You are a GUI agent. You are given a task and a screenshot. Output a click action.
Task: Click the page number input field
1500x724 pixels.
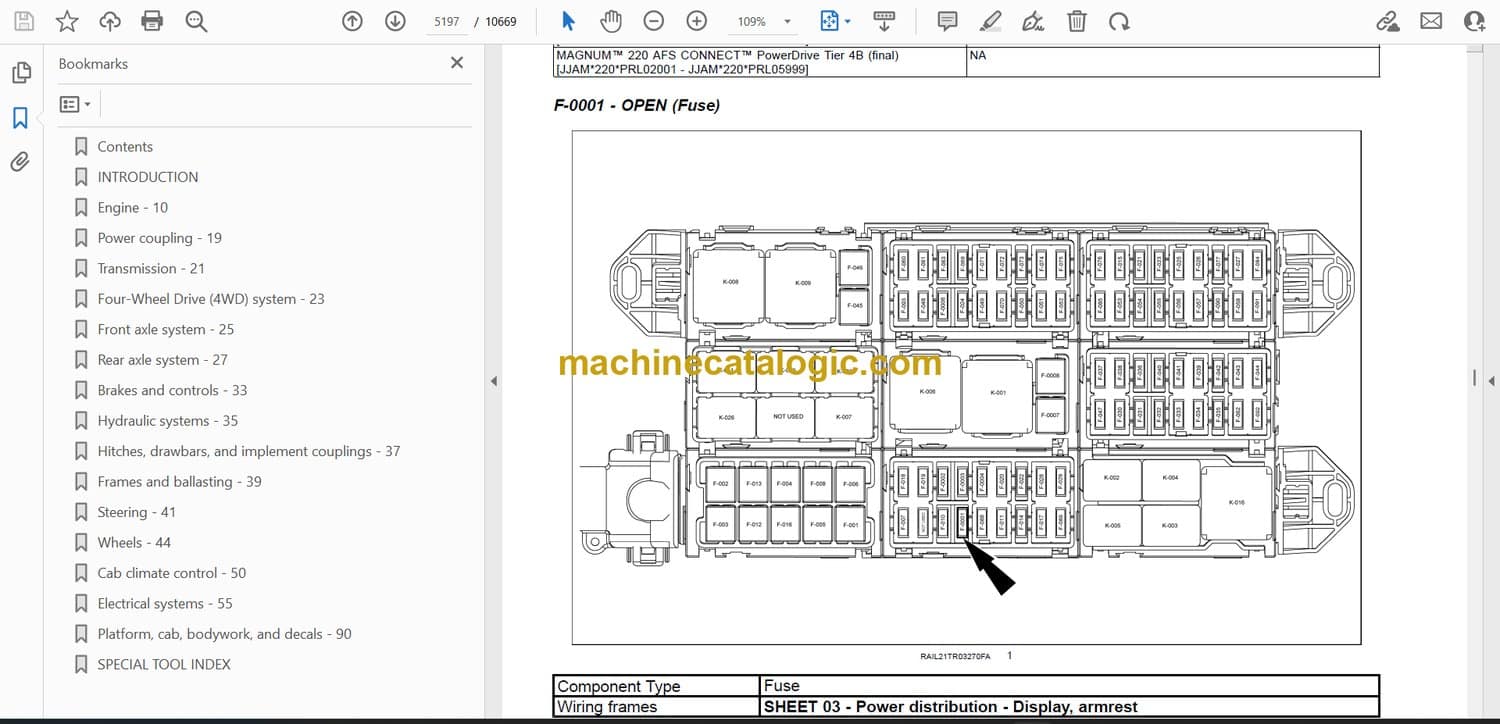pyautogui.click(x=447, y=21)
